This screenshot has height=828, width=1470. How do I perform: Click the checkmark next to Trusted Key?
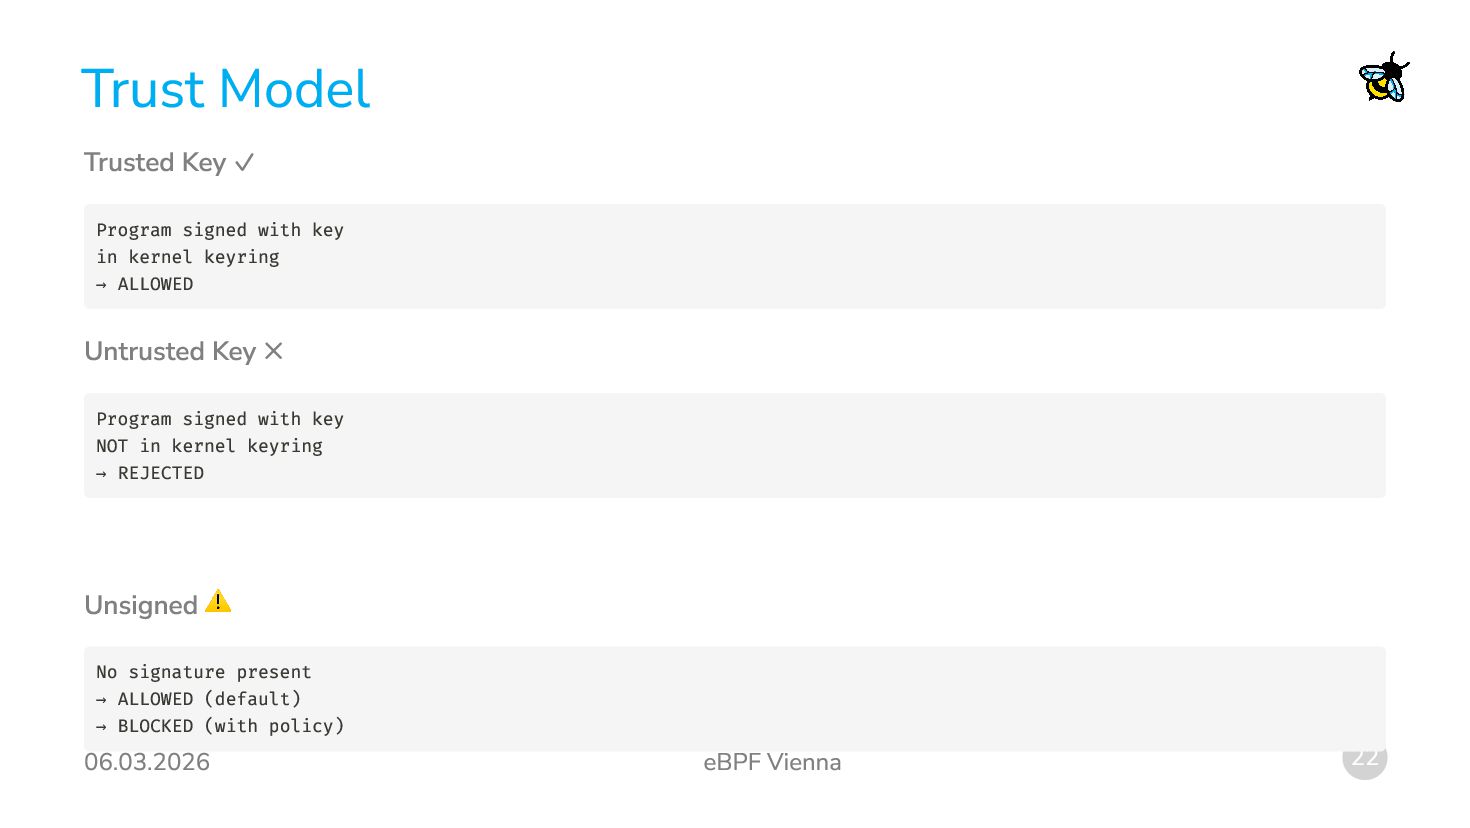click(x=245, y=162)
